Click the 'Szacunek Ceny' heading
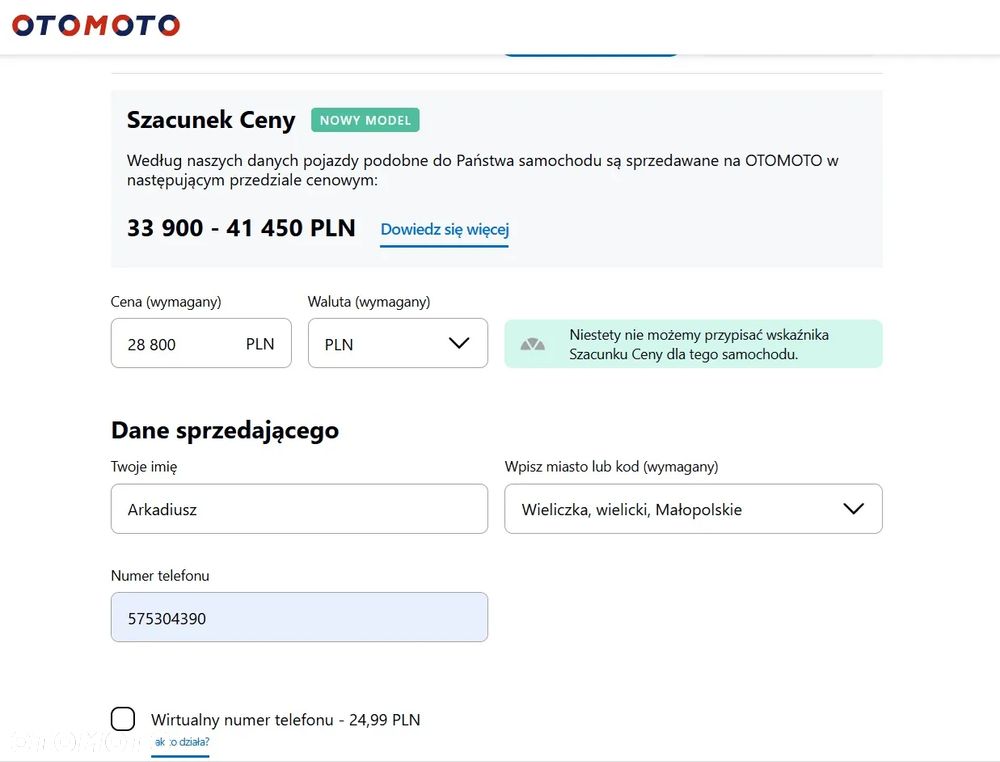Image resolution: width=1000 pixels, height=762 pixels. pos(211,120)
